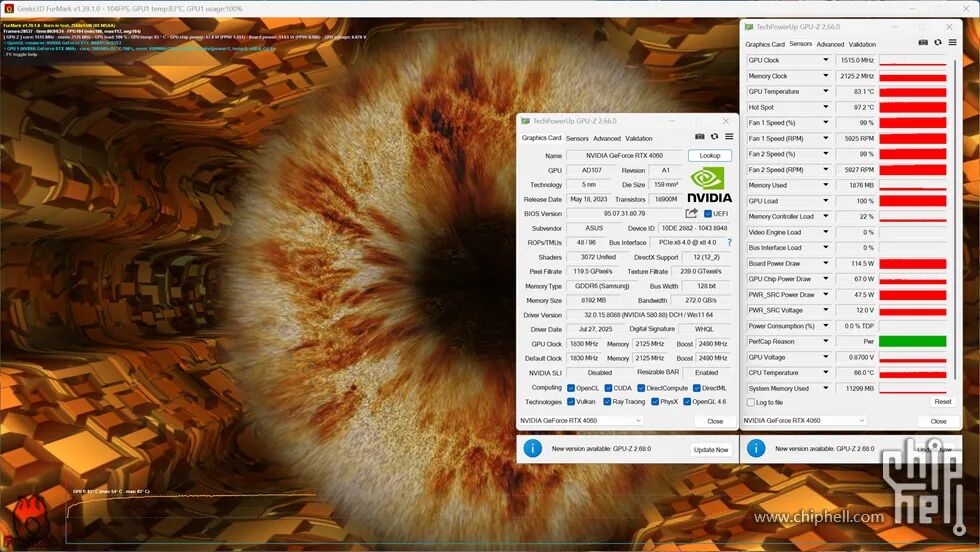Expand the Hot Spot sensor dropdown
The image size is (980, 552).
click(x=826, y=107)
